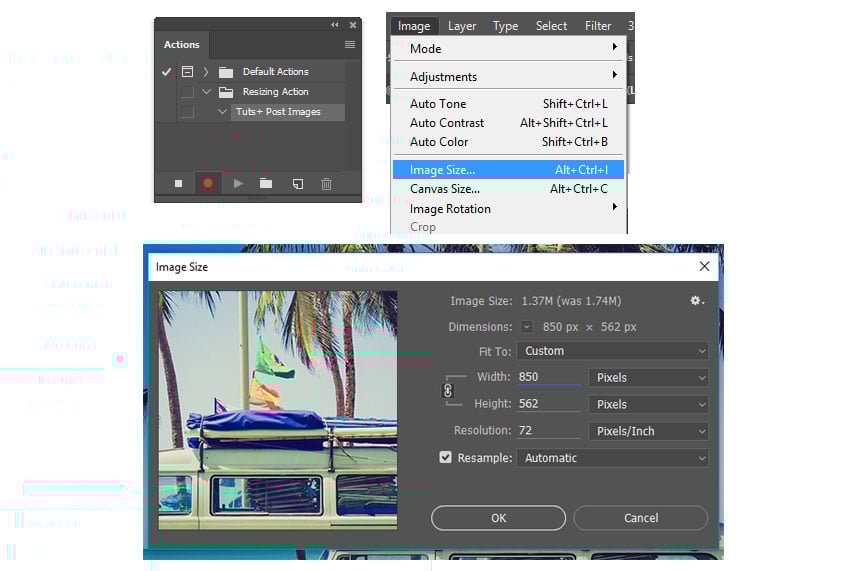Click Cancel in Image Size dialog
This screenshot has width=850, height=571.
click(x=641, y=518)
